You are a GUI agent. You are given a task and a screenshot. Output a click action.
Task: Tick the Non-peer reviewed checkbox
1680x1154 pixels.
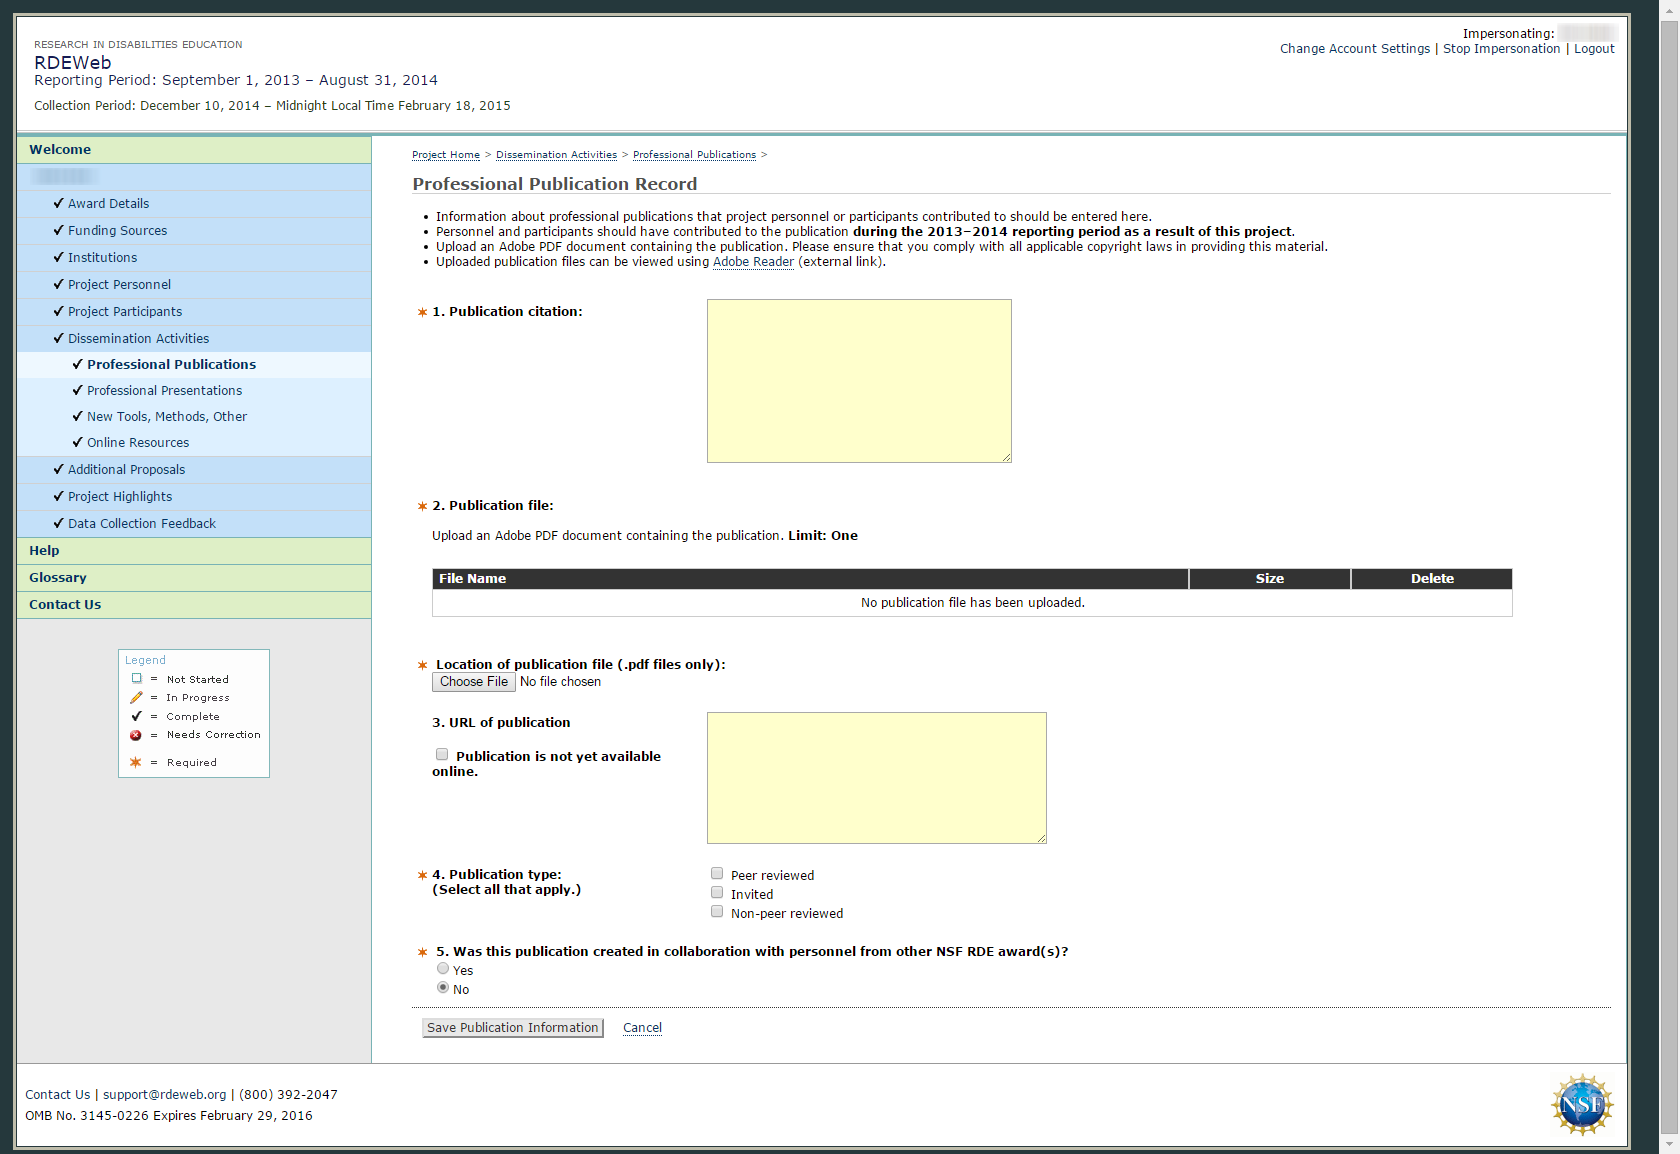717,912
